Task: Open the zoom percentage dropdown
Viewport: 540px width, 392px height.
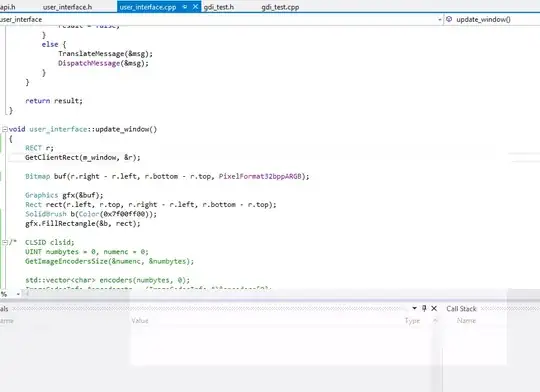Action: (18, 294)
